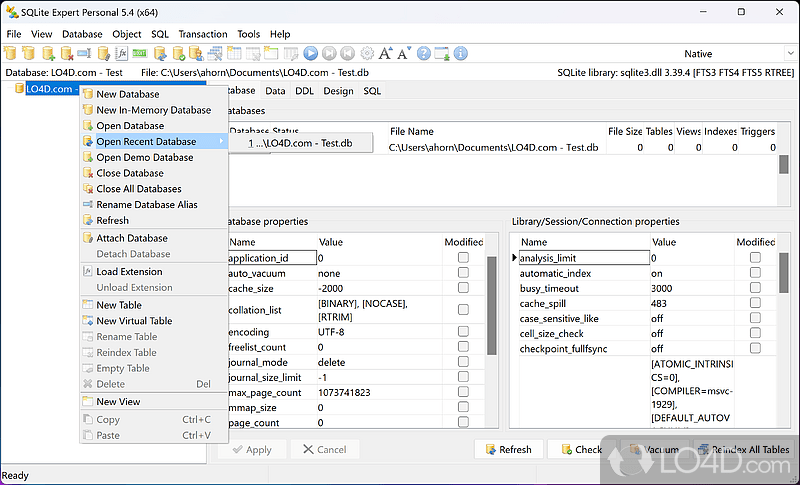Click the Apply button
800x485 pixels.
252,449
